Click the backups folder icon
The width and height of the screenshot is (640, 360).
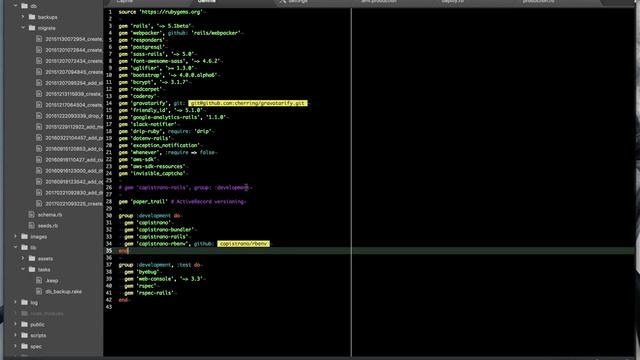point(32,17)
